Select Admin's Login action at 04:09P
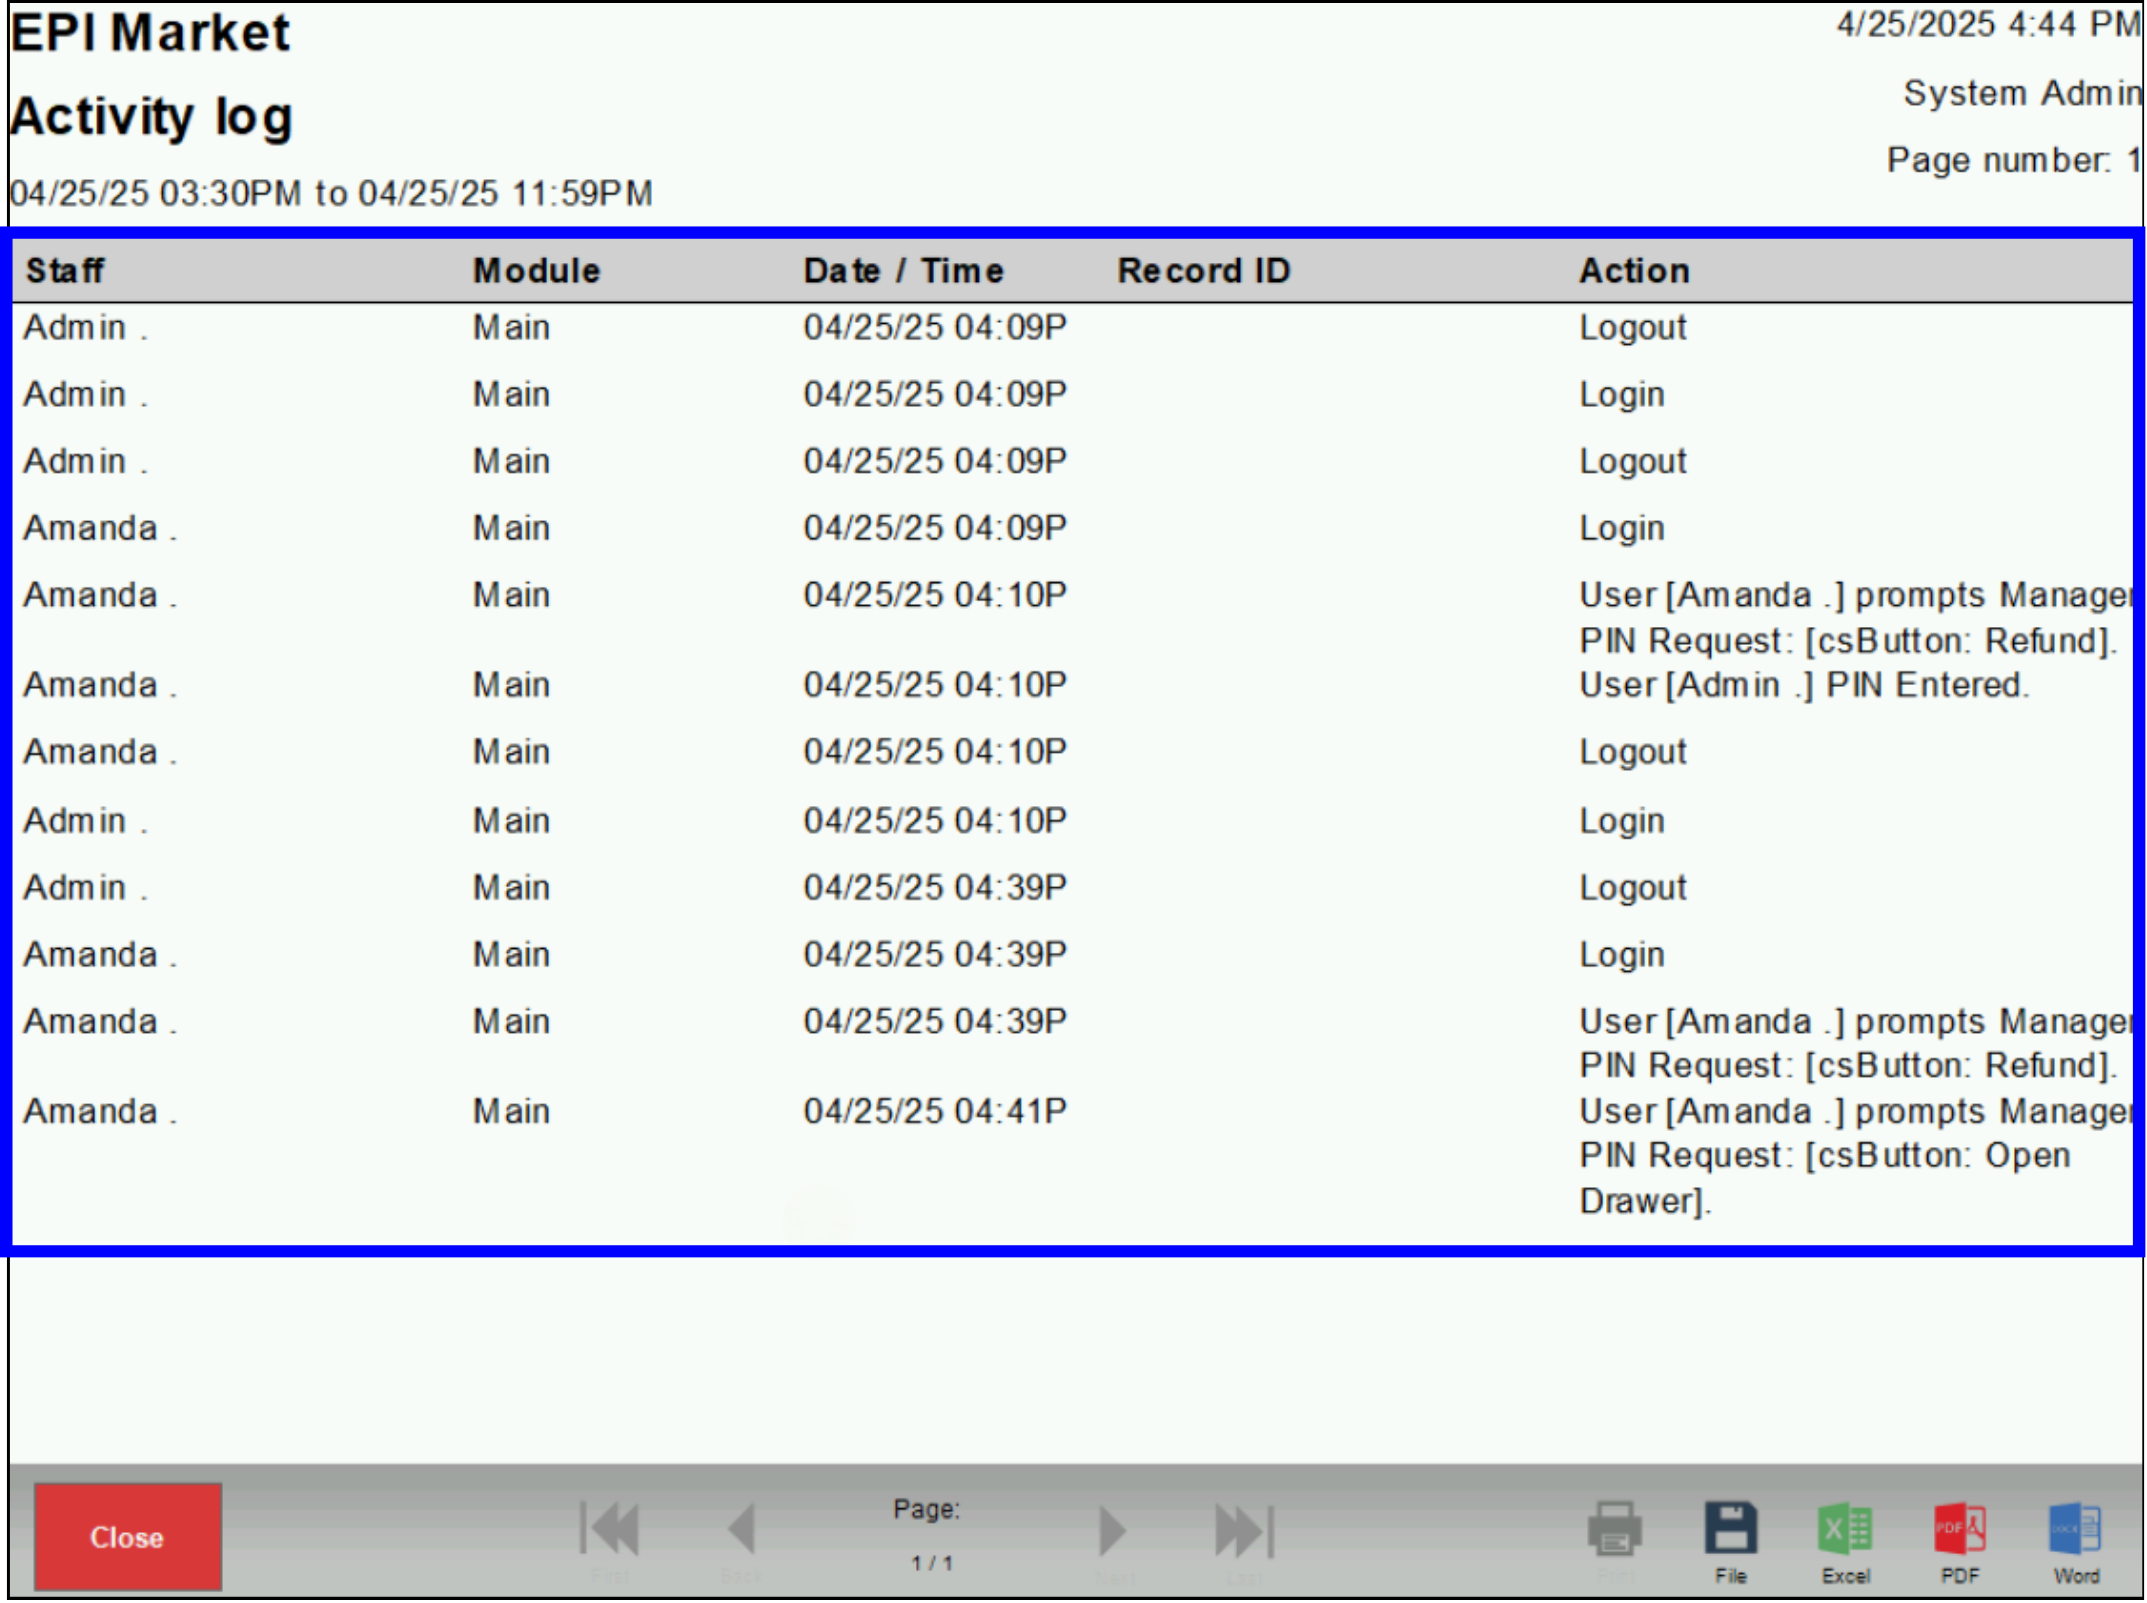The height and width of the screenshot is (1603, 2147). point(1622,396)
